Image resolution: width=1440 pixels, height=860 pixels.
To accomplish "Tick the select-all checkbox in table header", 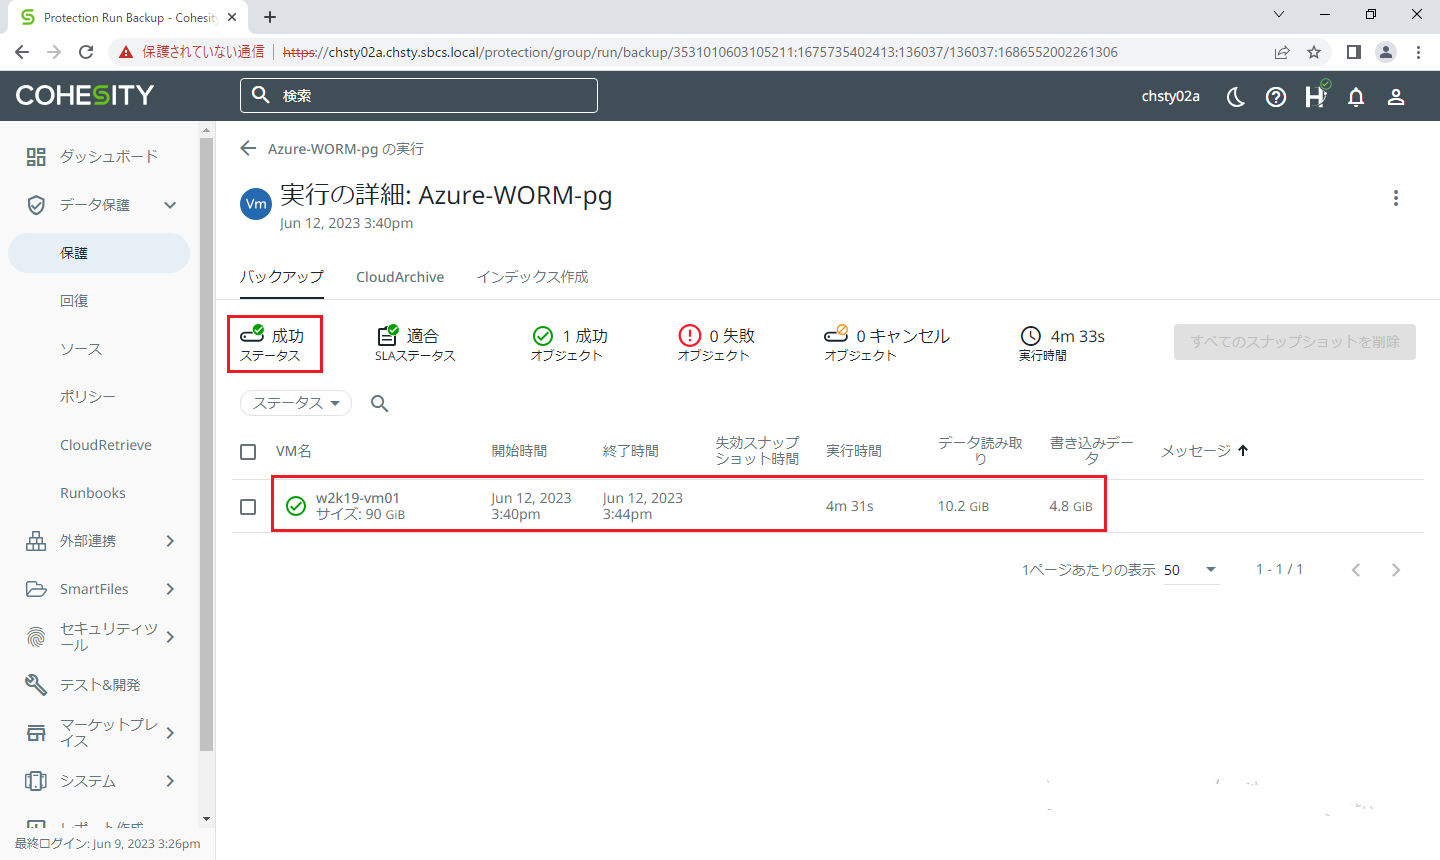I will tap(248, 452).
